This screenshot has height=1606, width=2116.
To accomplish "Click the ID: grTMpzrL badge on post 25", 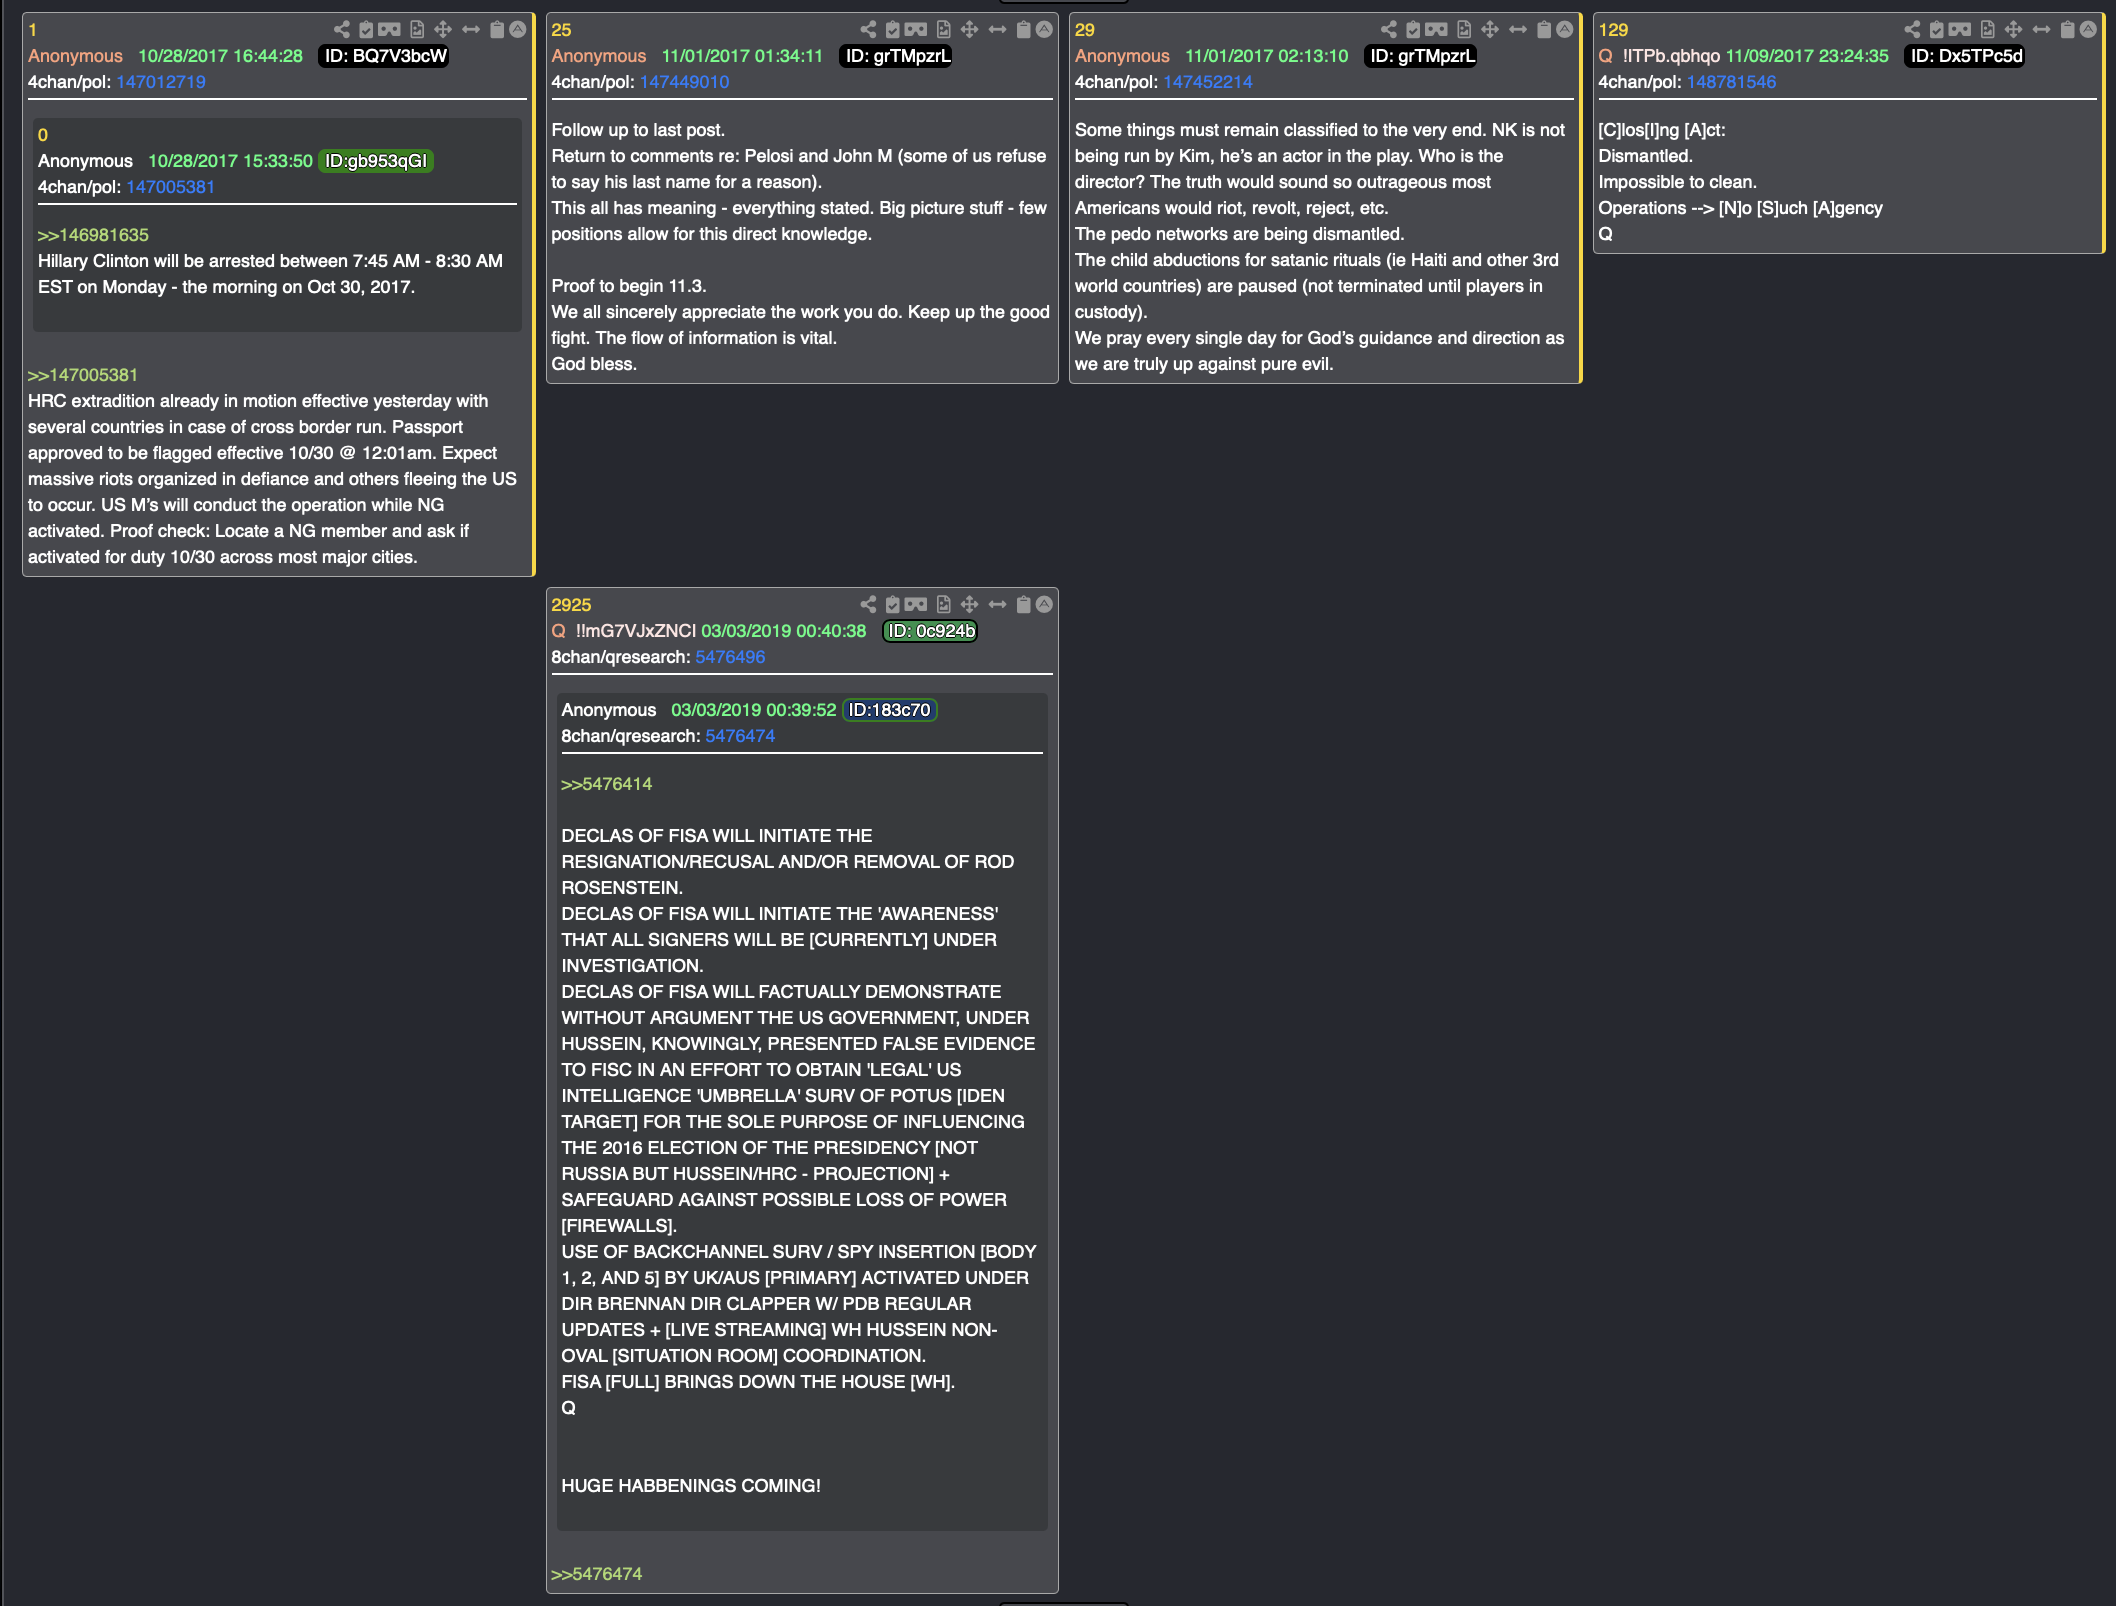I will (x=898, y=56).
